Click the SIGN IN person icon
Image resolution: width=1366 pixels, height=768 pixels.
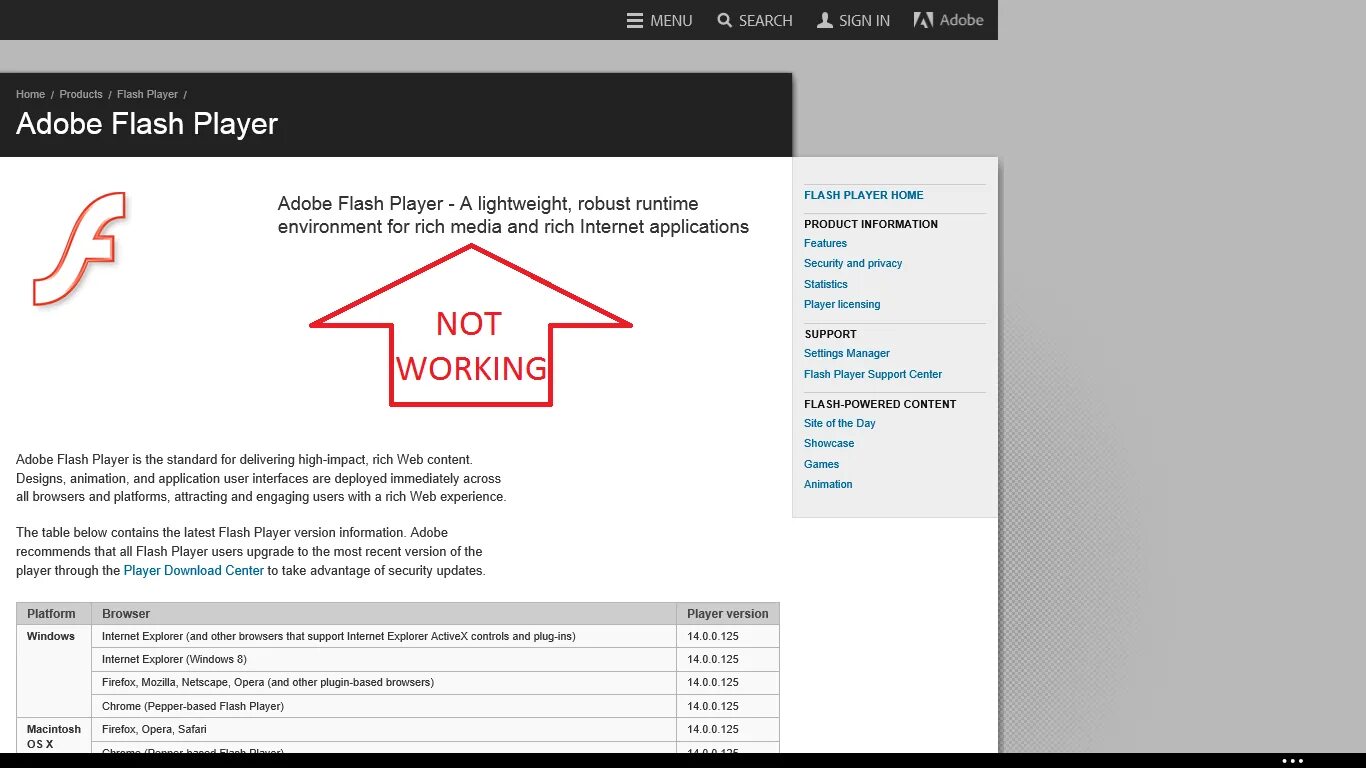(825, 20)
